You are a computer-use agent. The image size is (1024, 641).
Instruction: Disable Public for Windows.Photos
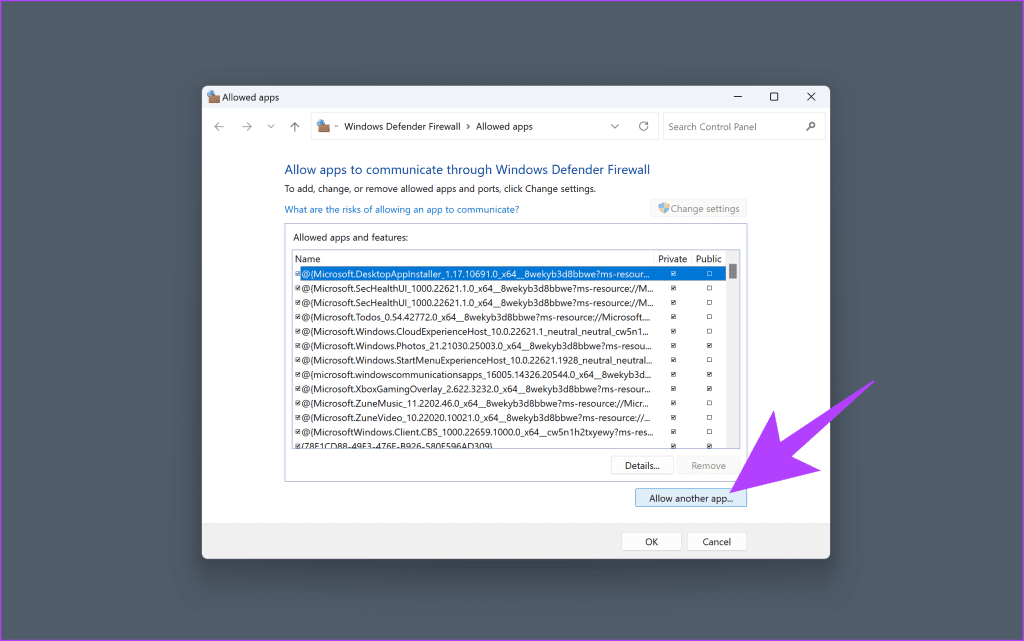coord(709,346)
